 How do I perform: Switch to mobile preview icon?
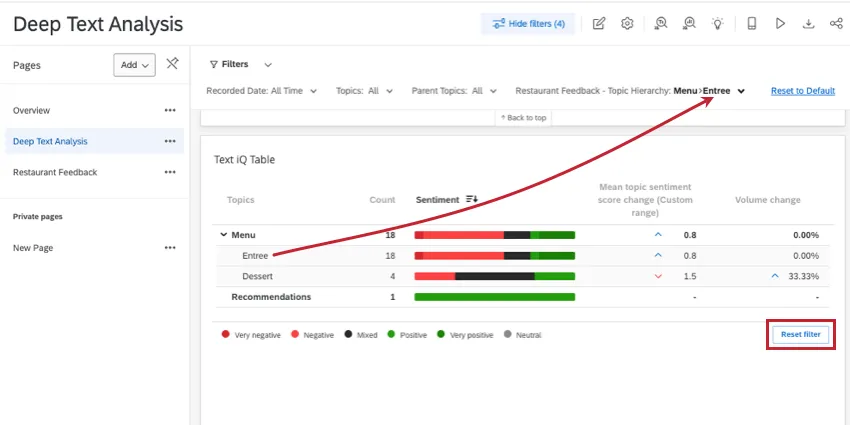[x=752, y=23]
